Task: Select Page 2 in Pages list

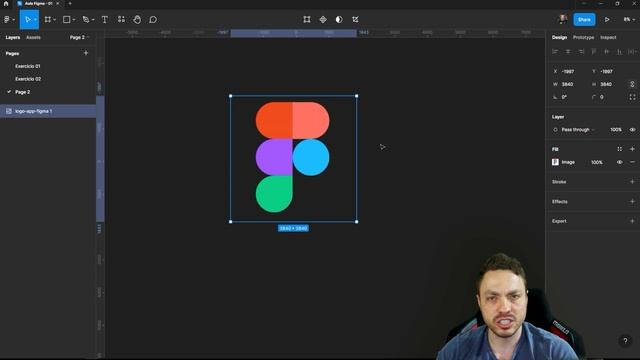Action: tap(22, 92)
